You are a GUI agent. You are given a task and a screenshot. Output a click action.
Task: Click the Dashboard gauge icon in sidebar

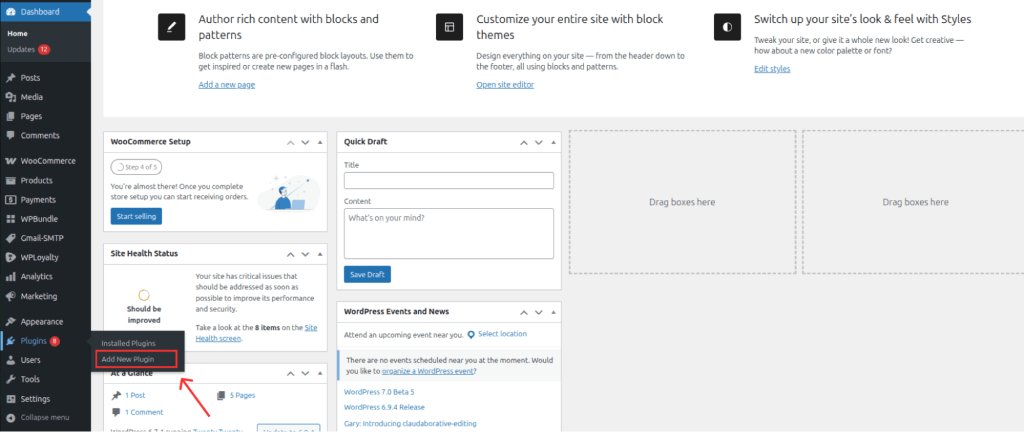(10, 12)
